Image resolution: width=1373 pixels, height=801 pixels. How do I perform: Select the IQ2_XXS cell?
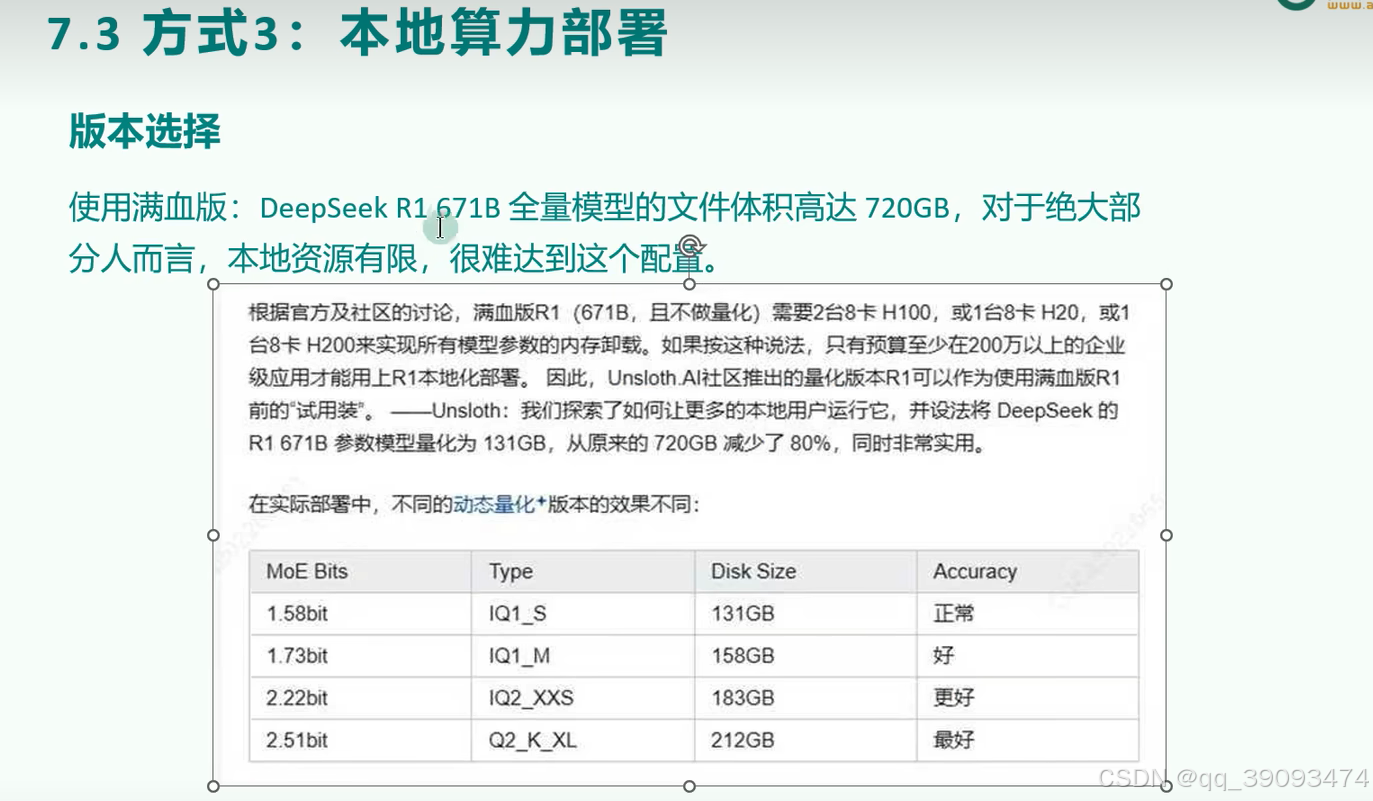[584, 698]
